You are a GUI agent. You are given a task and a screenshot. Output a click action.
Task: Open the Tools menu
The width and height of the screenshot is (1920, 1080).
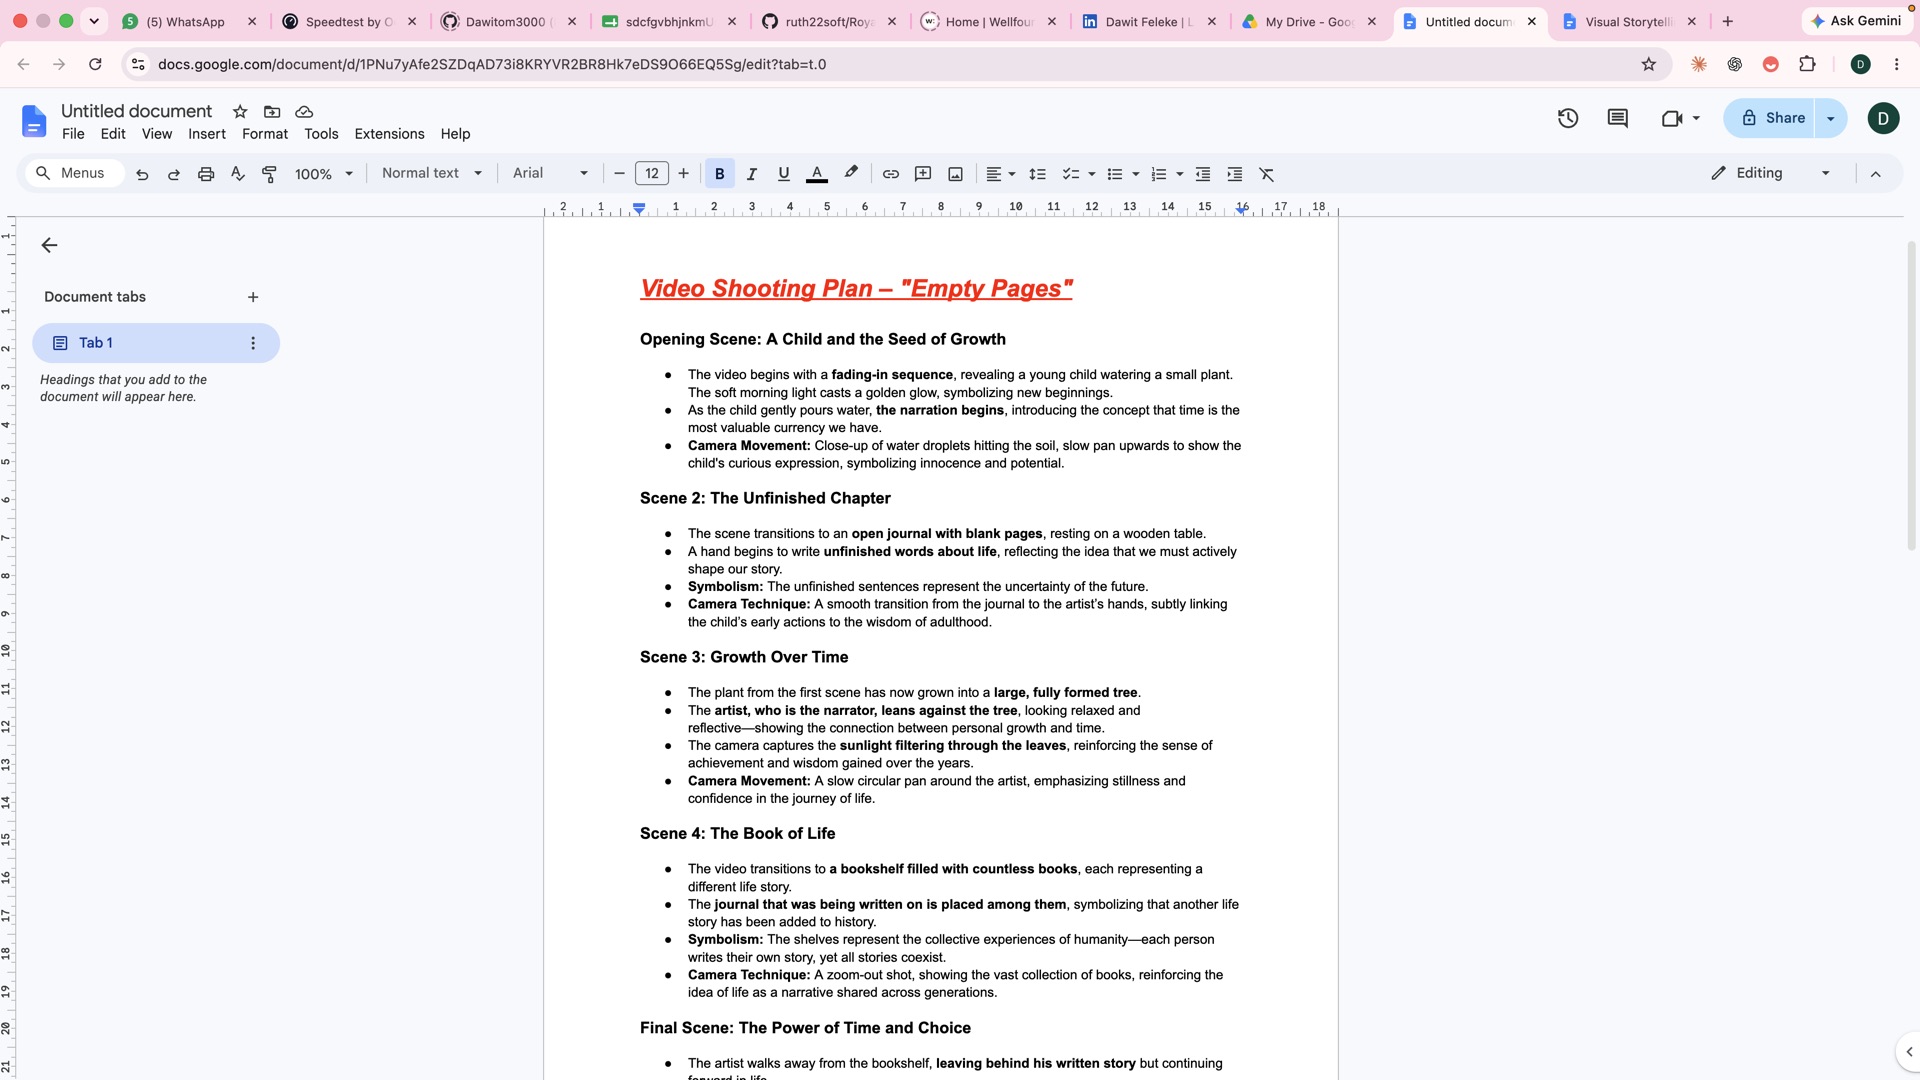[x=321, y=134]
